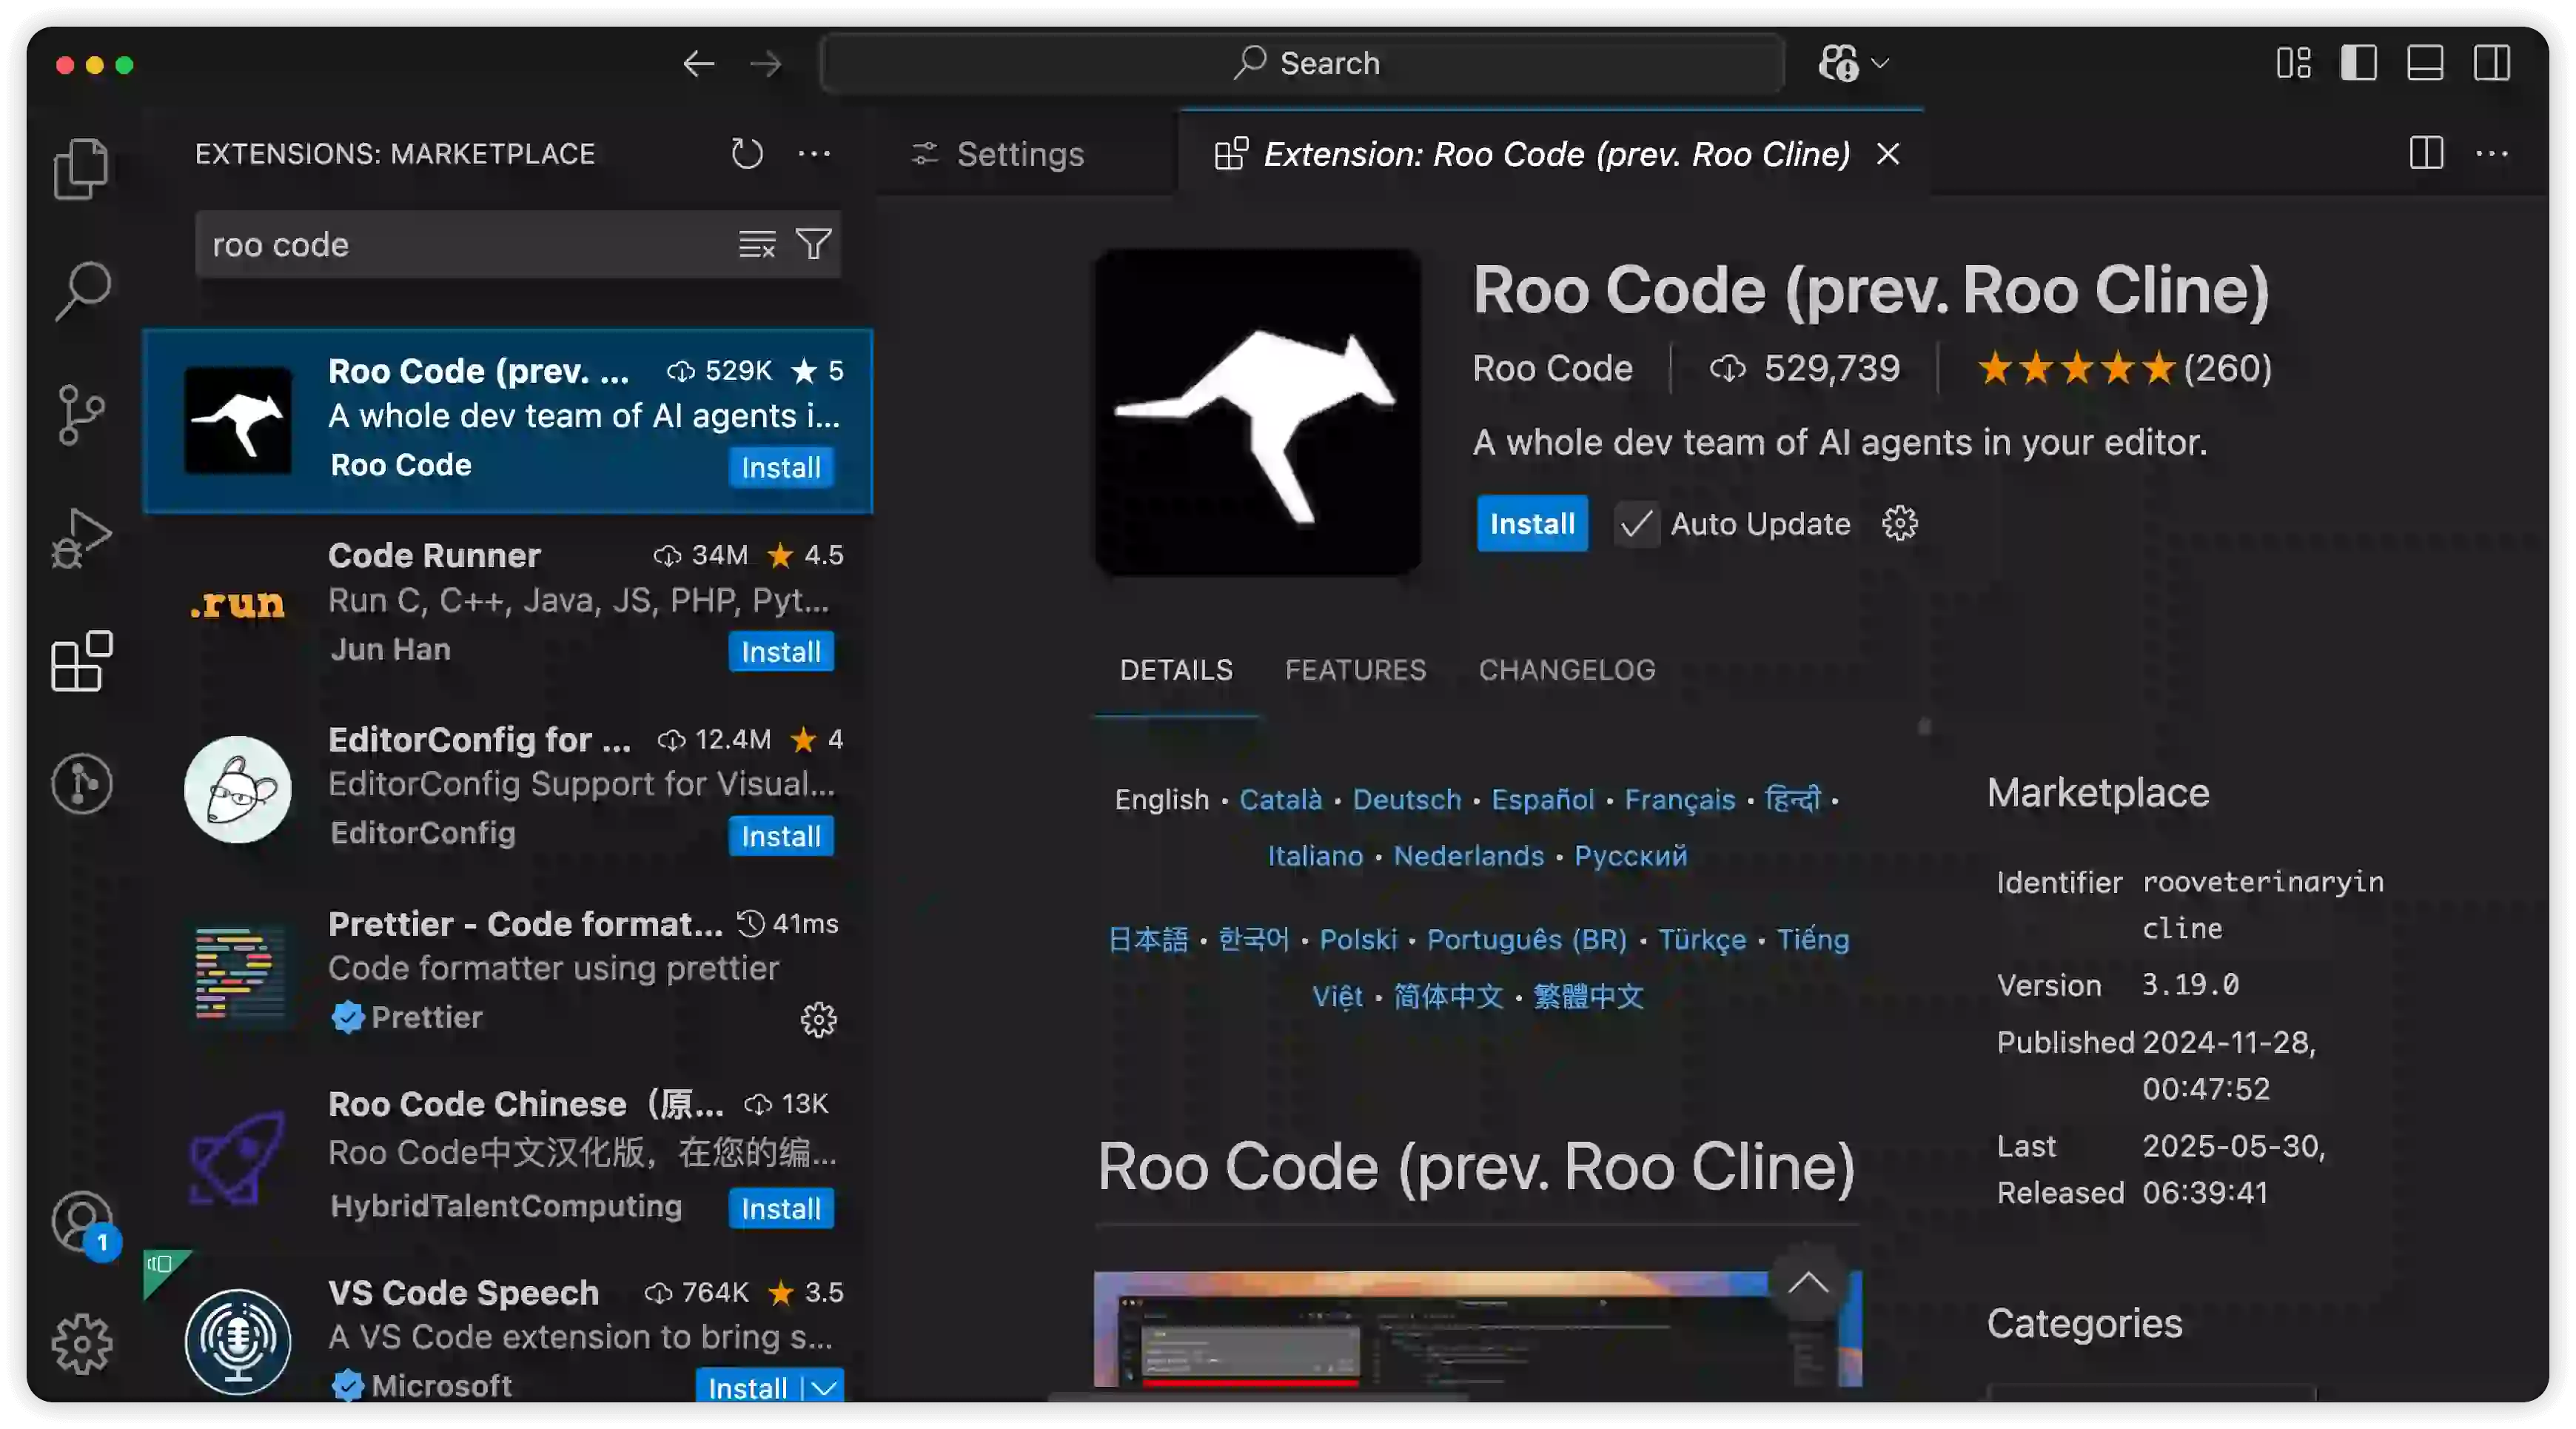2576x1429 pixels.
Task: Open Italiano readme link
Action: [1315, 855]
